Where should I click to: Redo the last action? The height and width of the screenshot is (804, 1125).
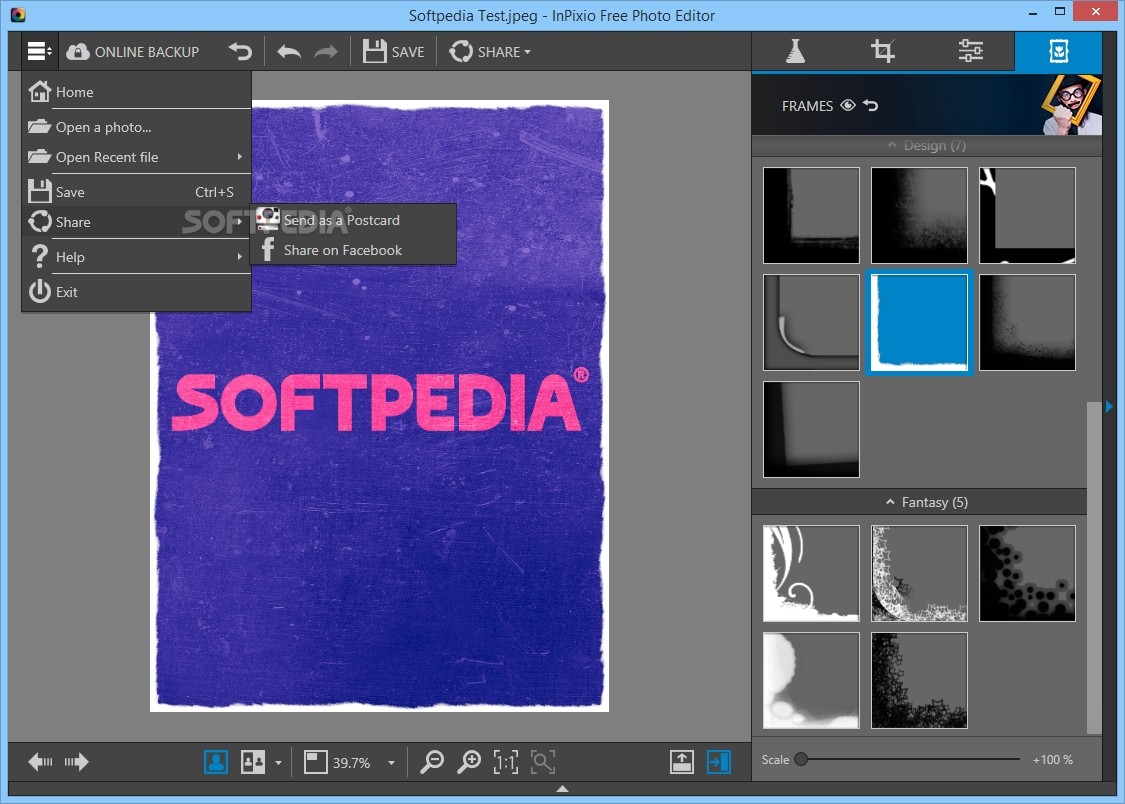[326, 52]
